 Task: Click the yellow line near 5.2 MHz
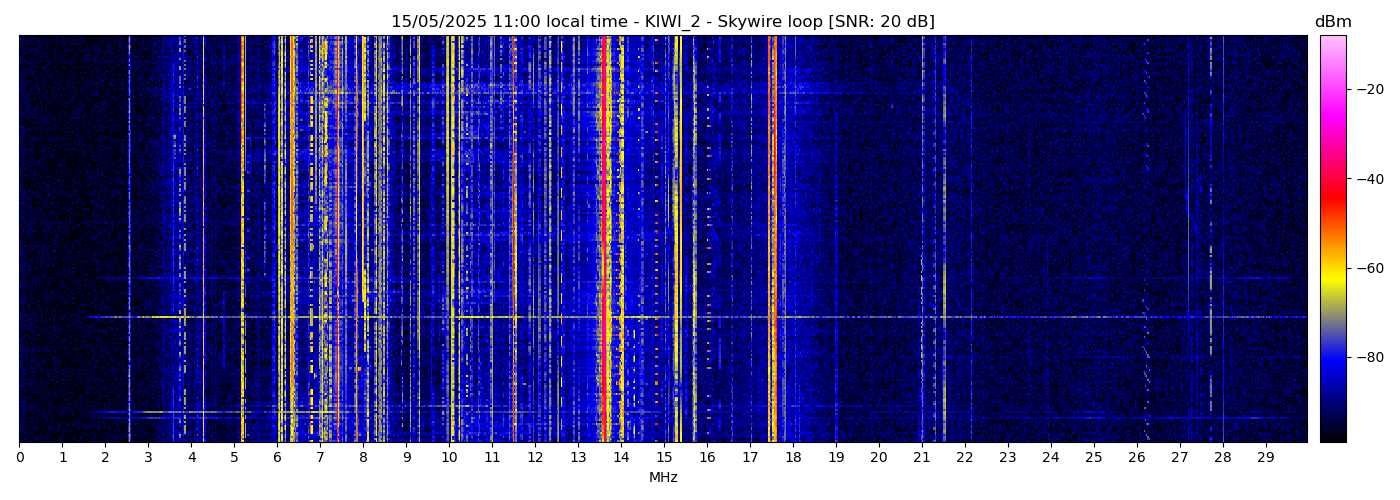click(x=243, y=240)
